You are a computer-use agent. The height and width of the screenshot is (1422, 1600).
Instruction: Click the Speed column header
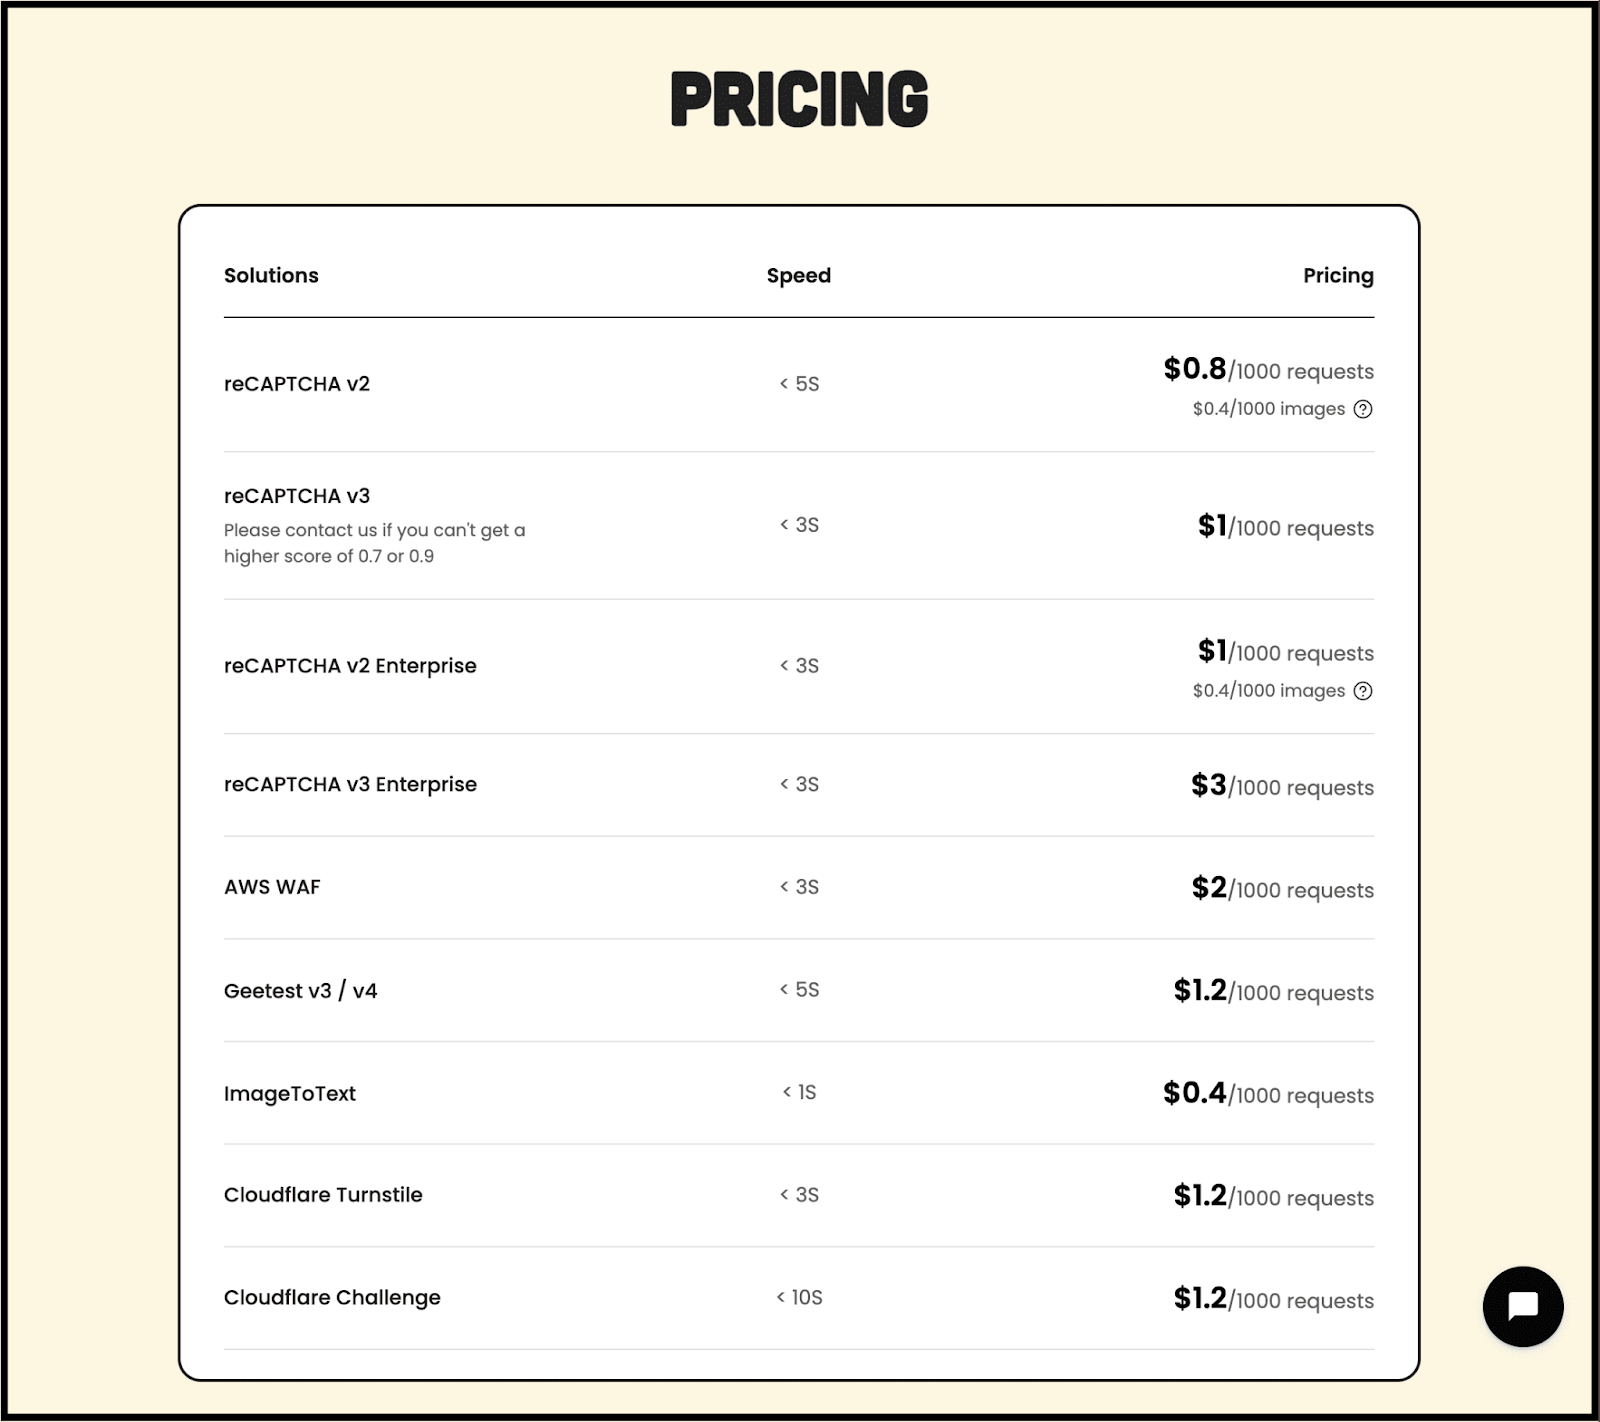[x=799, y=275]
